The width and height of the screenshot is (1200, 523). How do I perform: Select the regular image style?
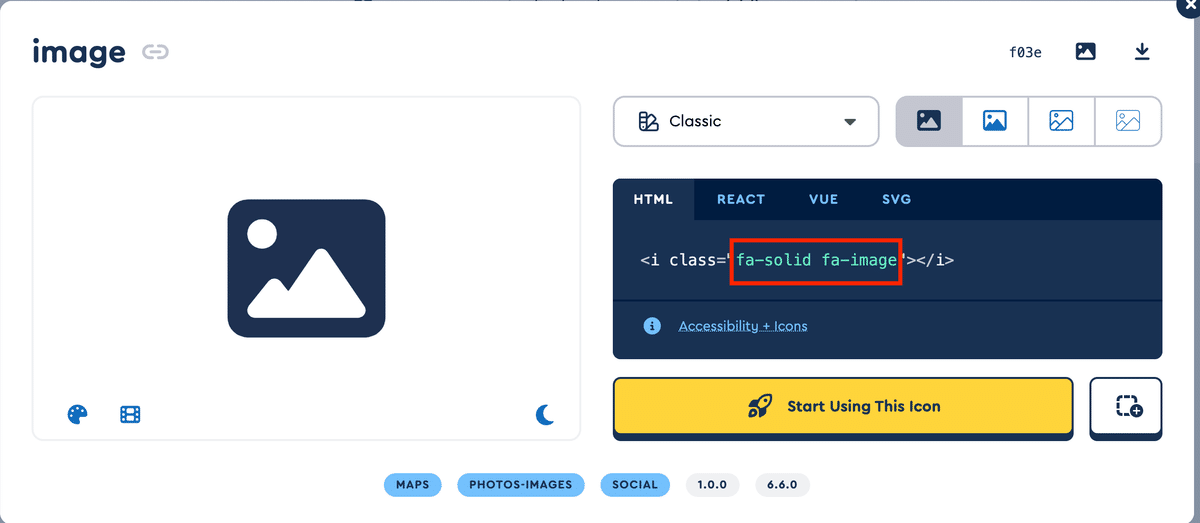point(995,121)
